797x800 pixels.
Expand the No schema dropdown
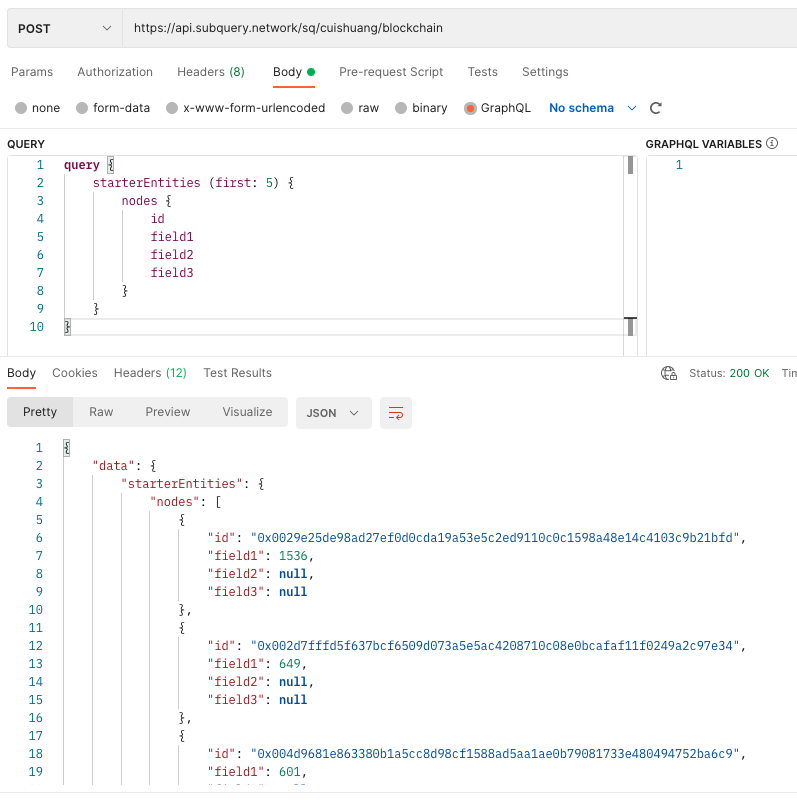(594, 108)
